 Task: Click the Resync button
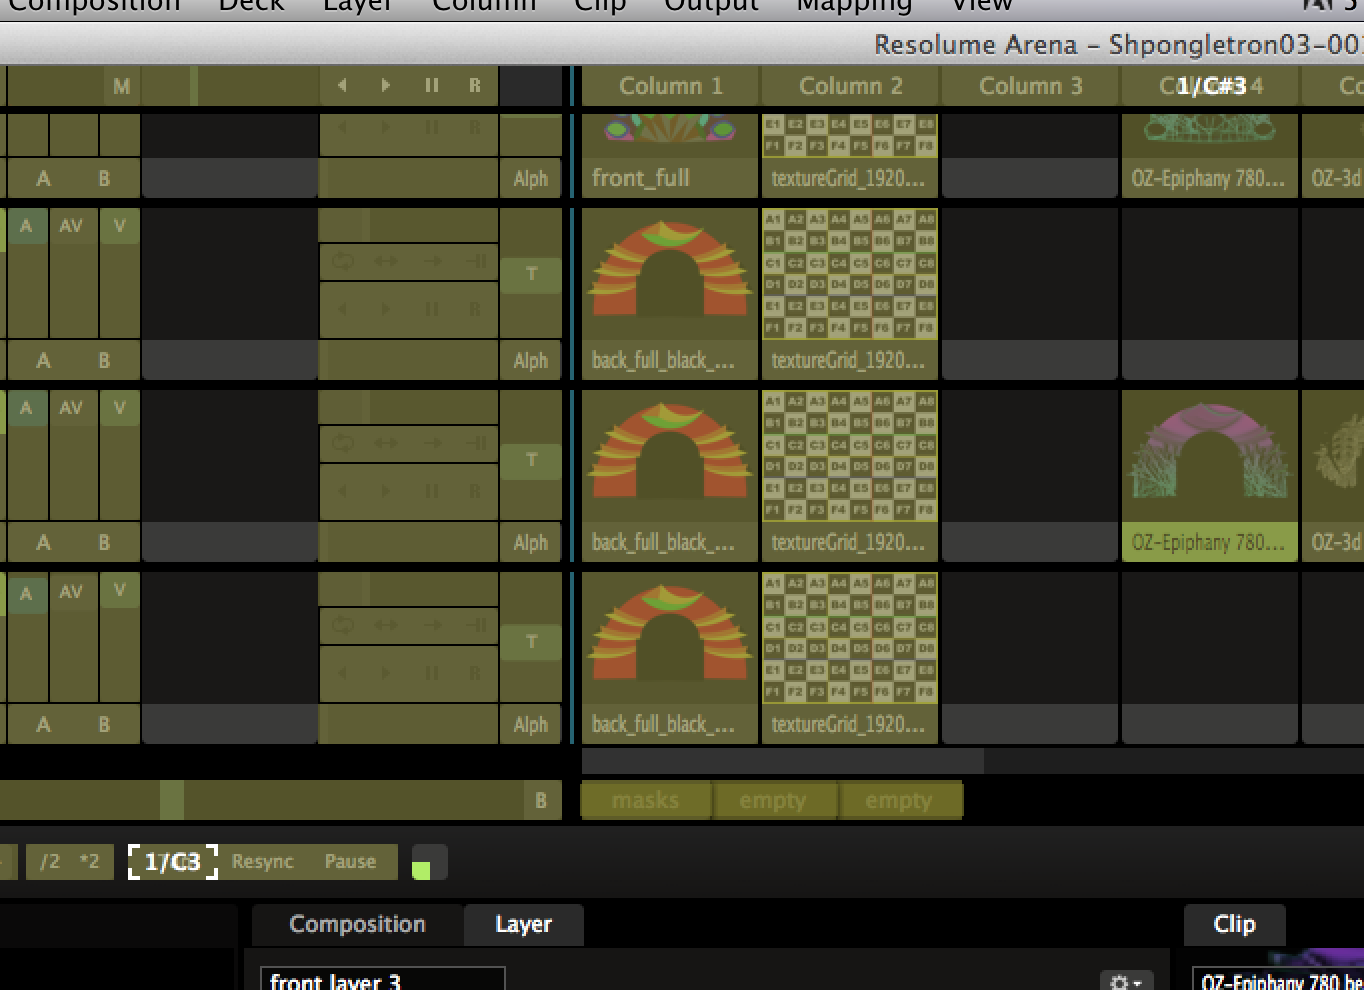pos(263,861)
